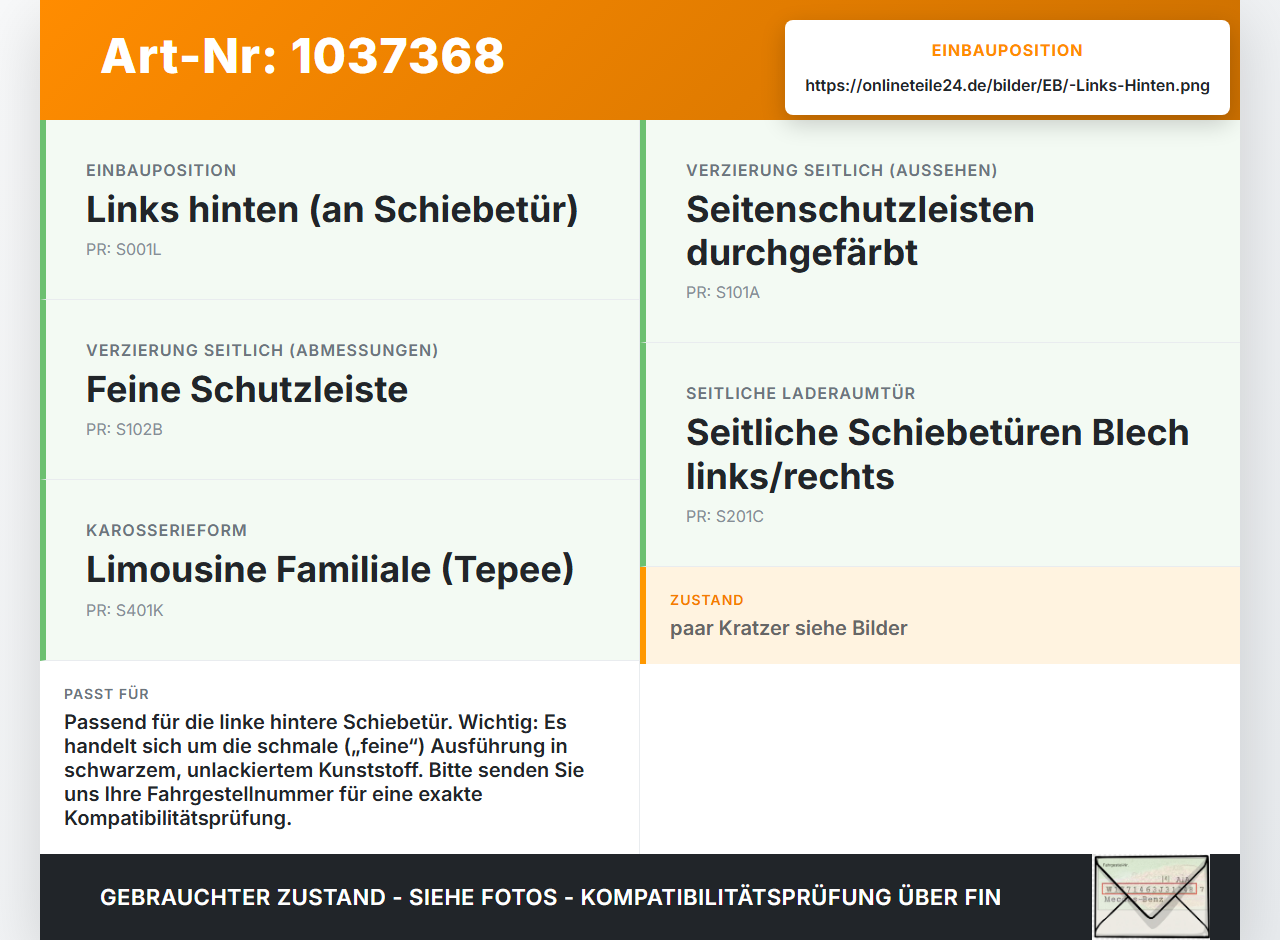The image size is (1280, 940).
Task: Click the VERZIERUNG SEITLICH (ABMESSUNGEN) label
Action: point(262,350)
